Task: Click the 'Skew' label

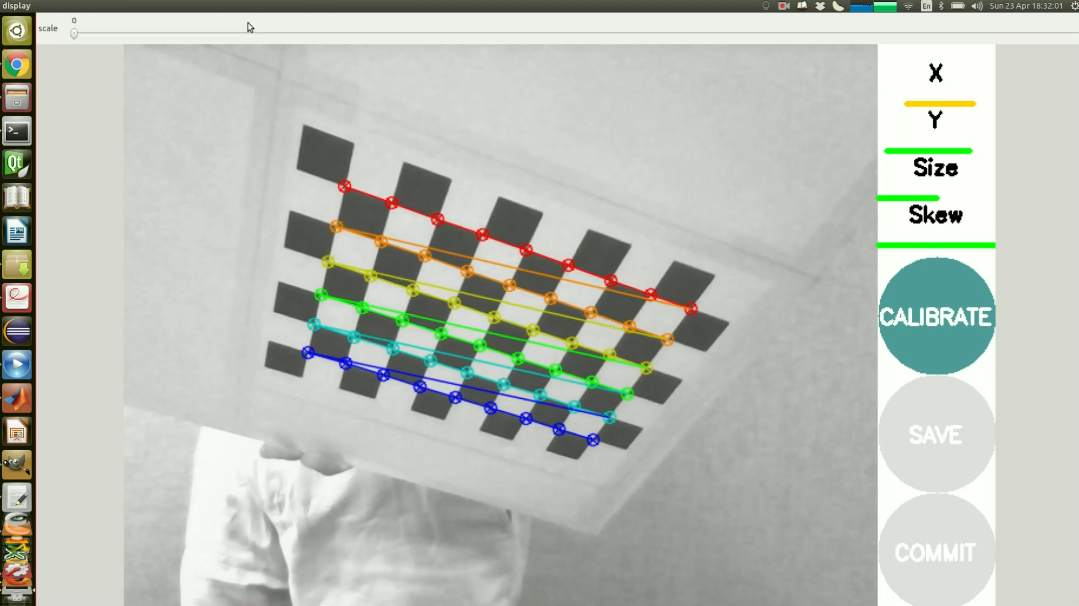Action: pos(936,215)
